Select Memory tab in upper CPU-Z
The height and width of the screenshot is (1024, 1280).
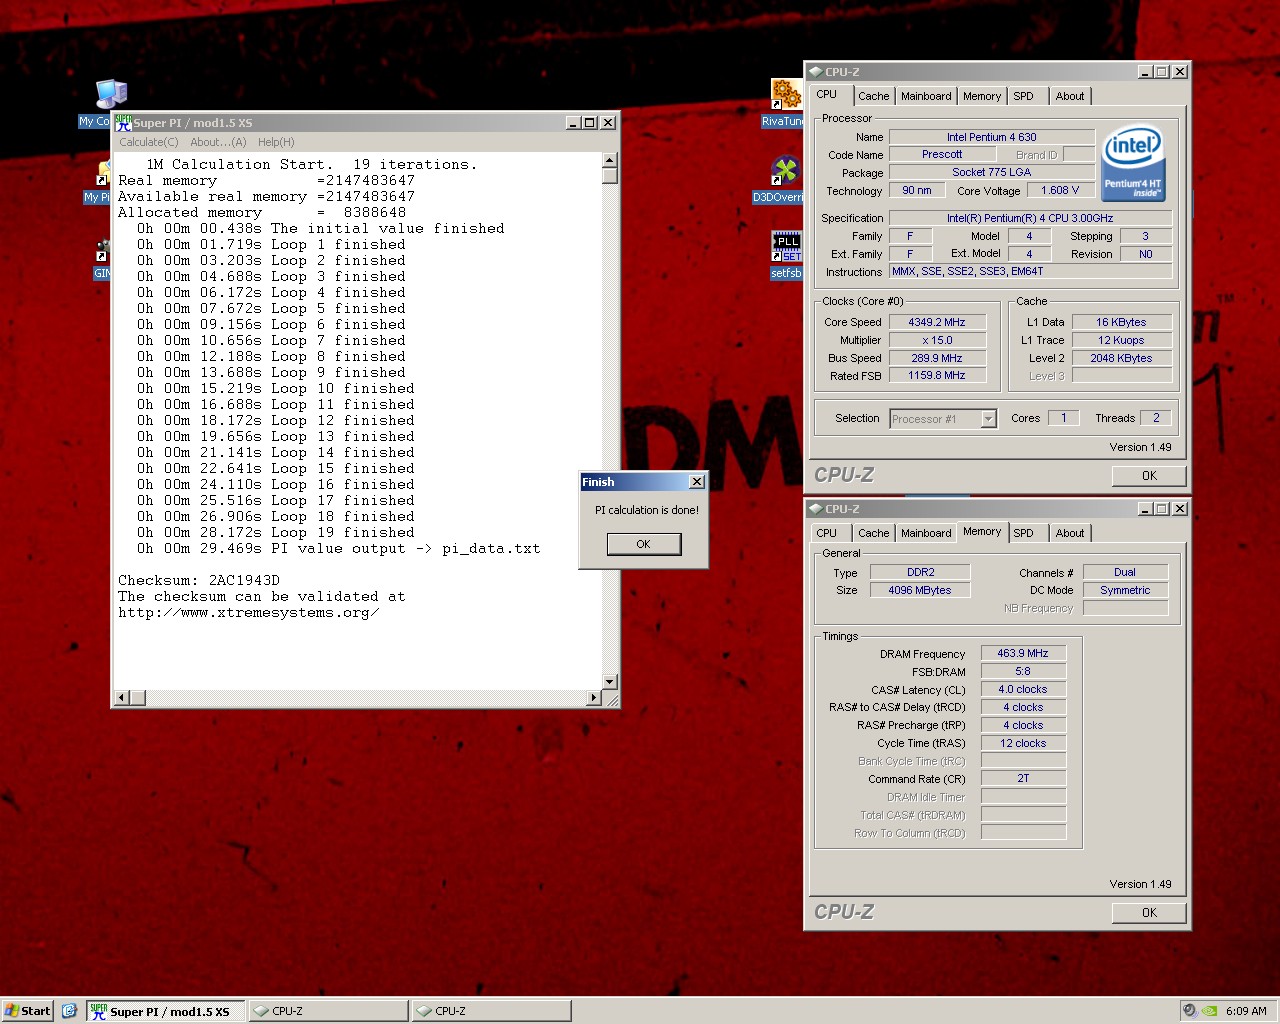coord(982,96)
